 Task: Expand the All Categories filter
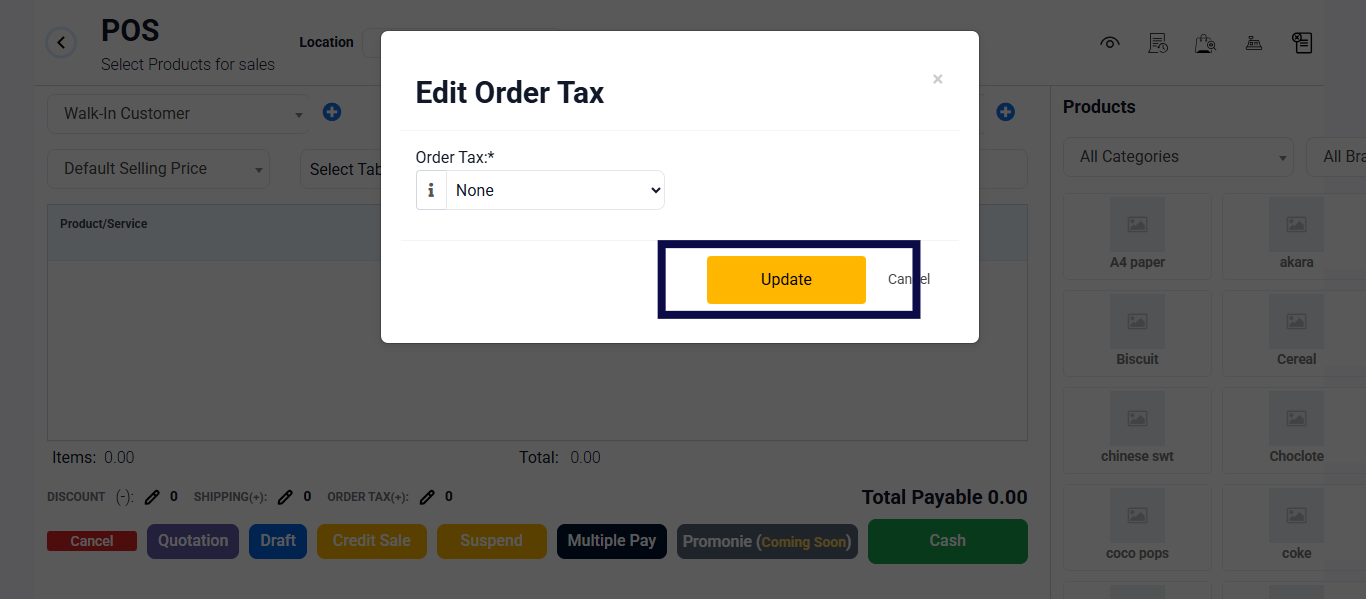[1179, 157]
